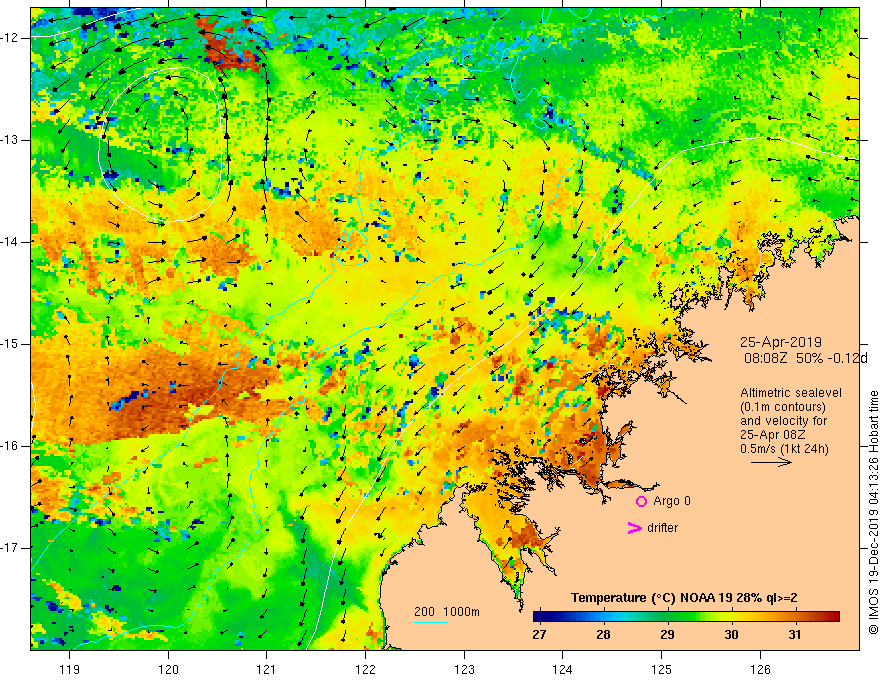880x680 pixels.
Task: Click the 'Altimetric sealevel' caption line
Action: [x=791, y=393]
